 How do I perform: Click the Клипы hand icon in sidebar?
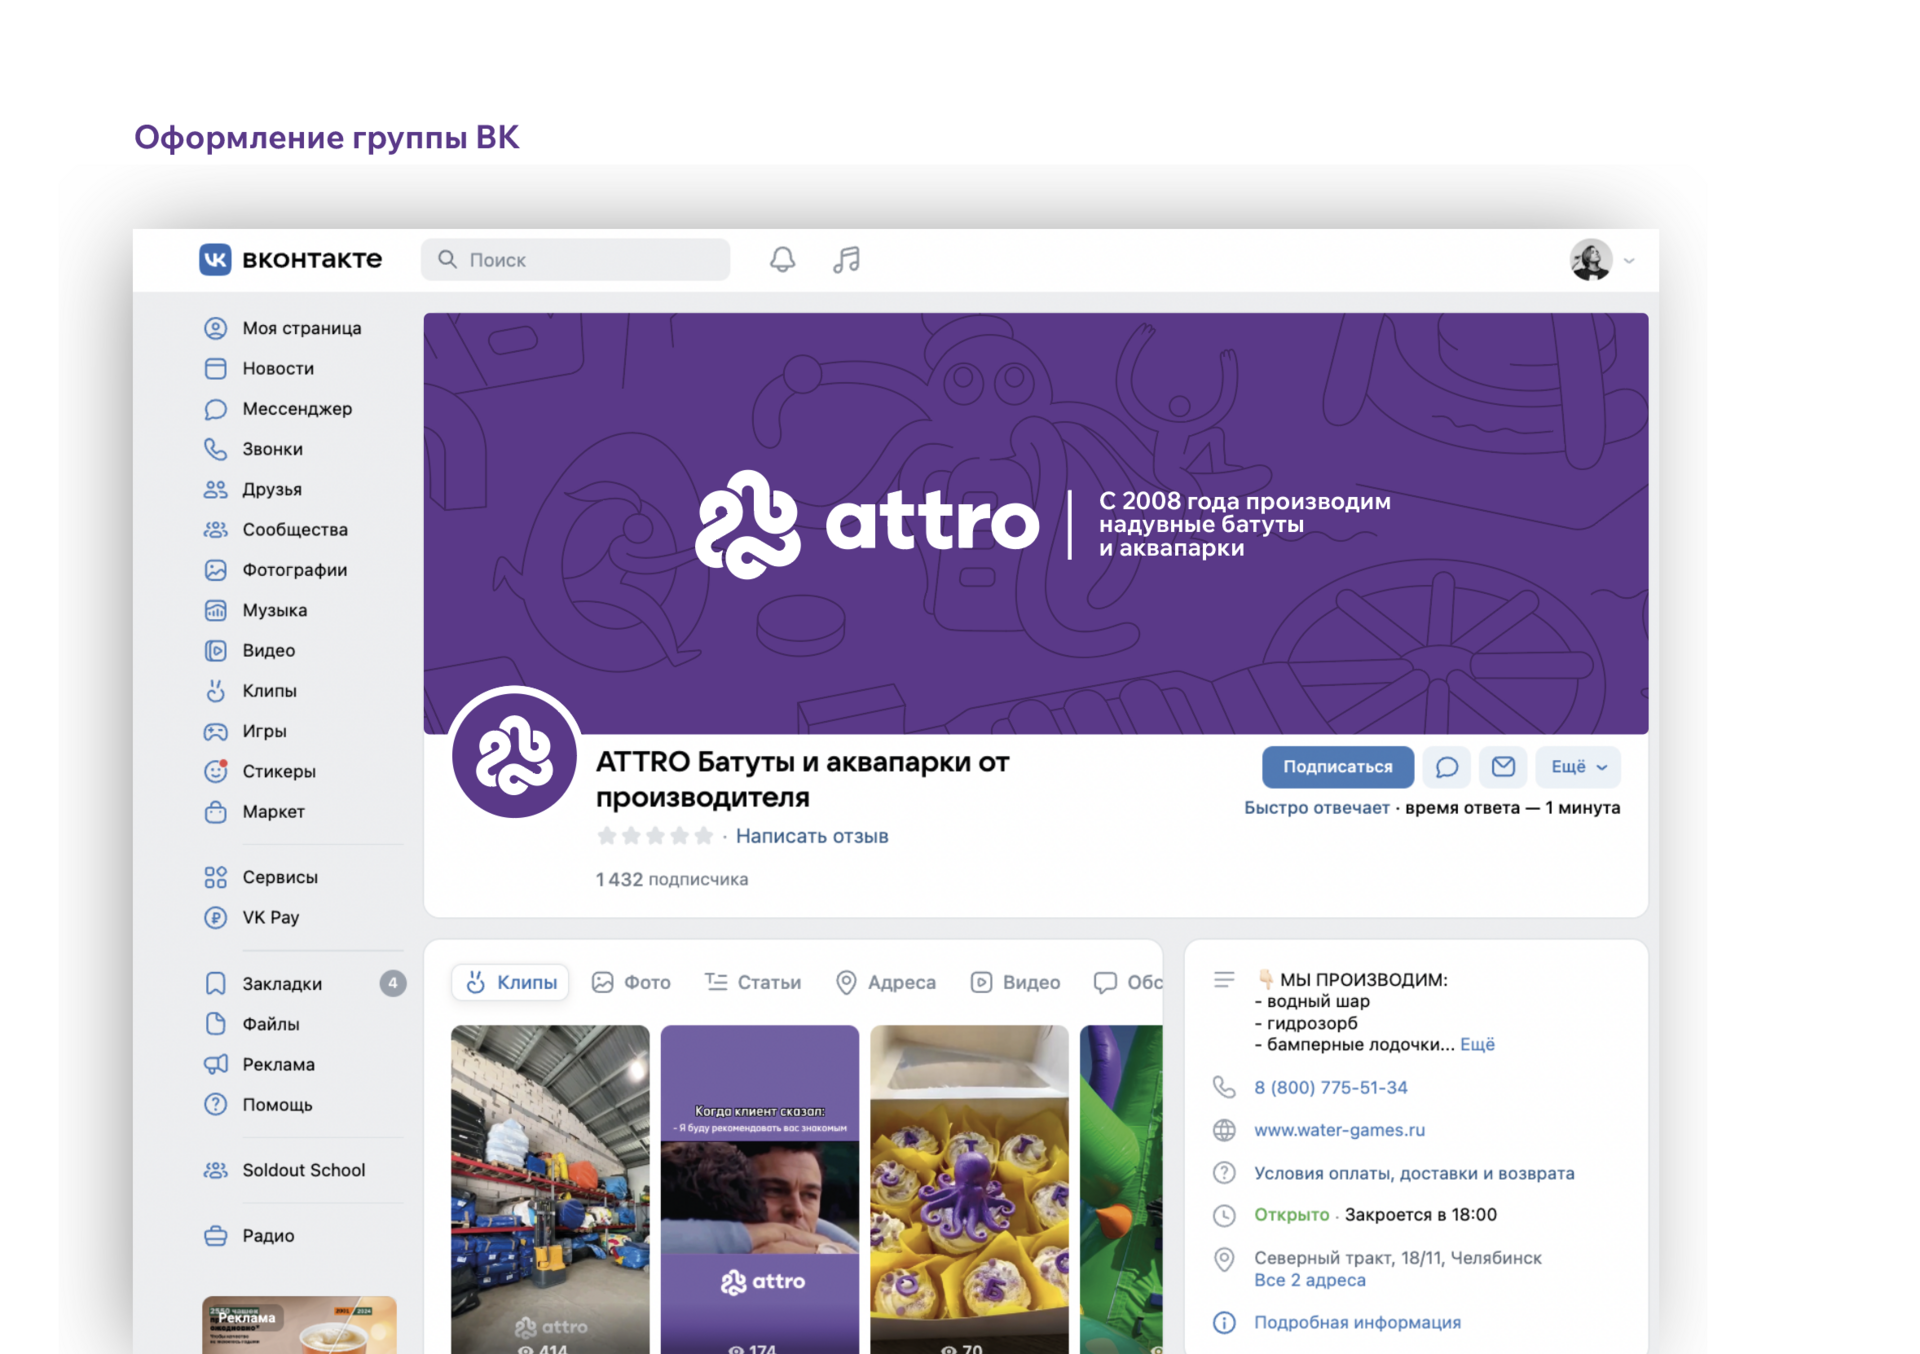pos(215,691)
